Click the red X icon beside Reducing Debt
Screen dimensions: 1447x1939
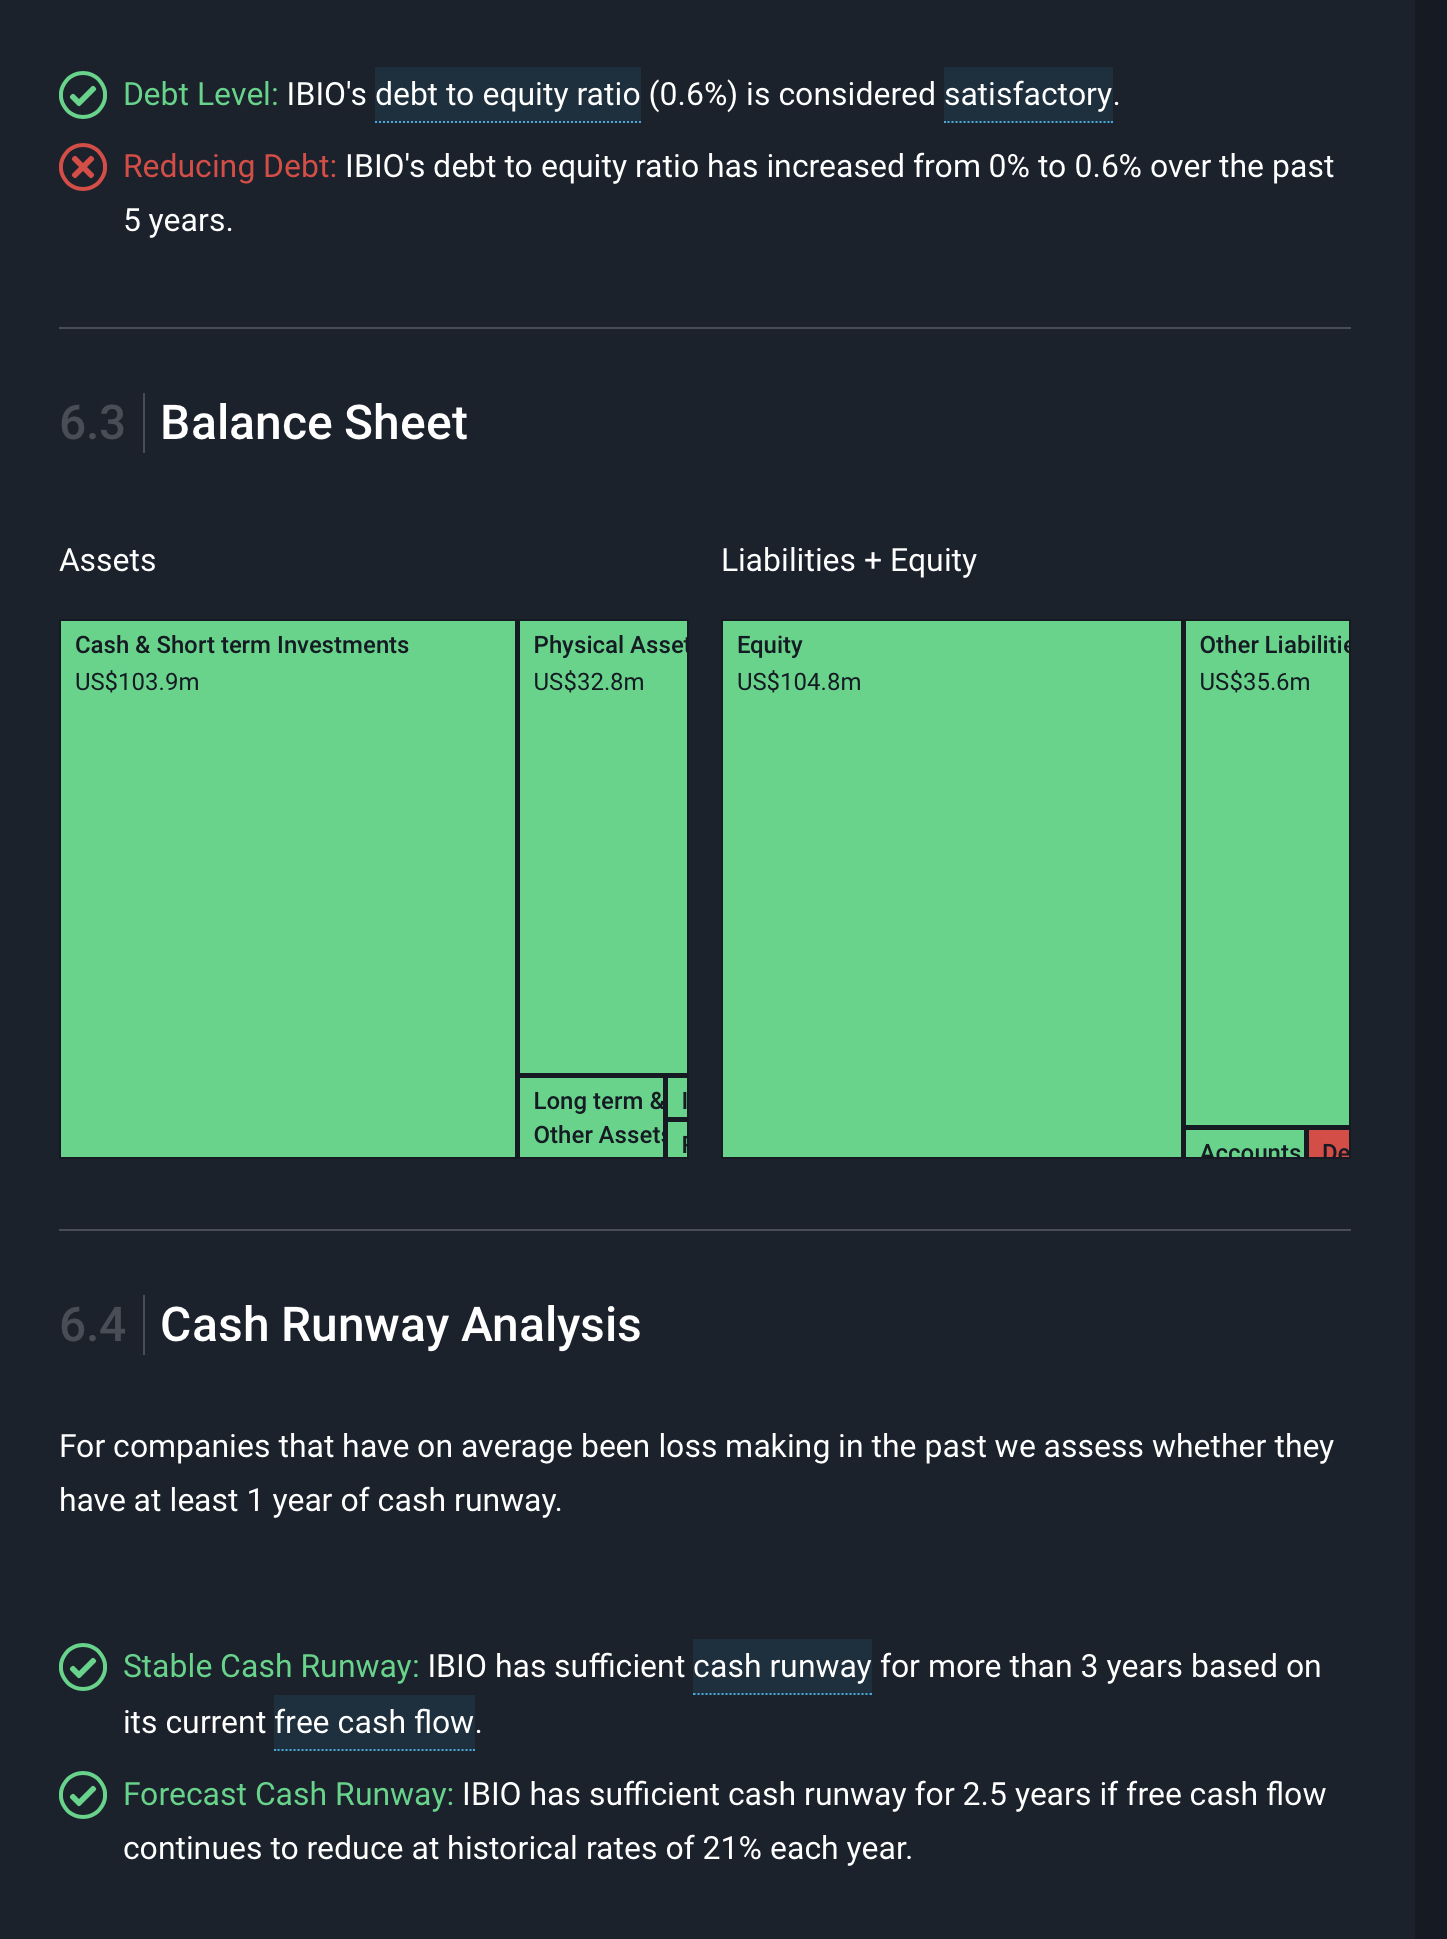coord(83,167)
